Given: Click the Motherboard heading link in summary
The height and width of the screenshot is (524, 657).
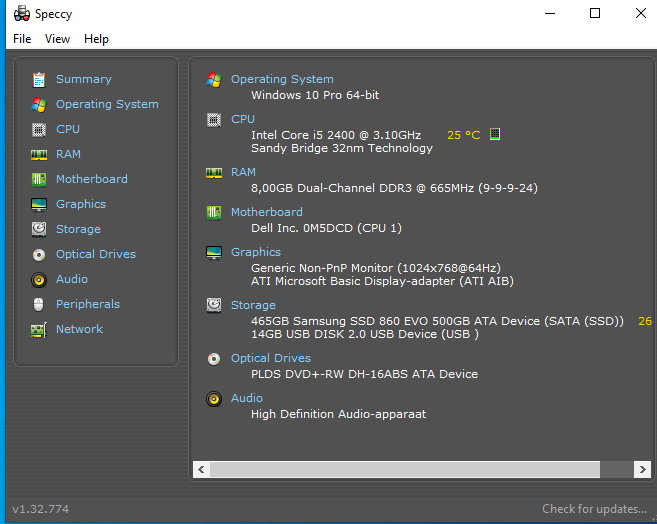Looking at the screenshot, I should click(267, 212).
